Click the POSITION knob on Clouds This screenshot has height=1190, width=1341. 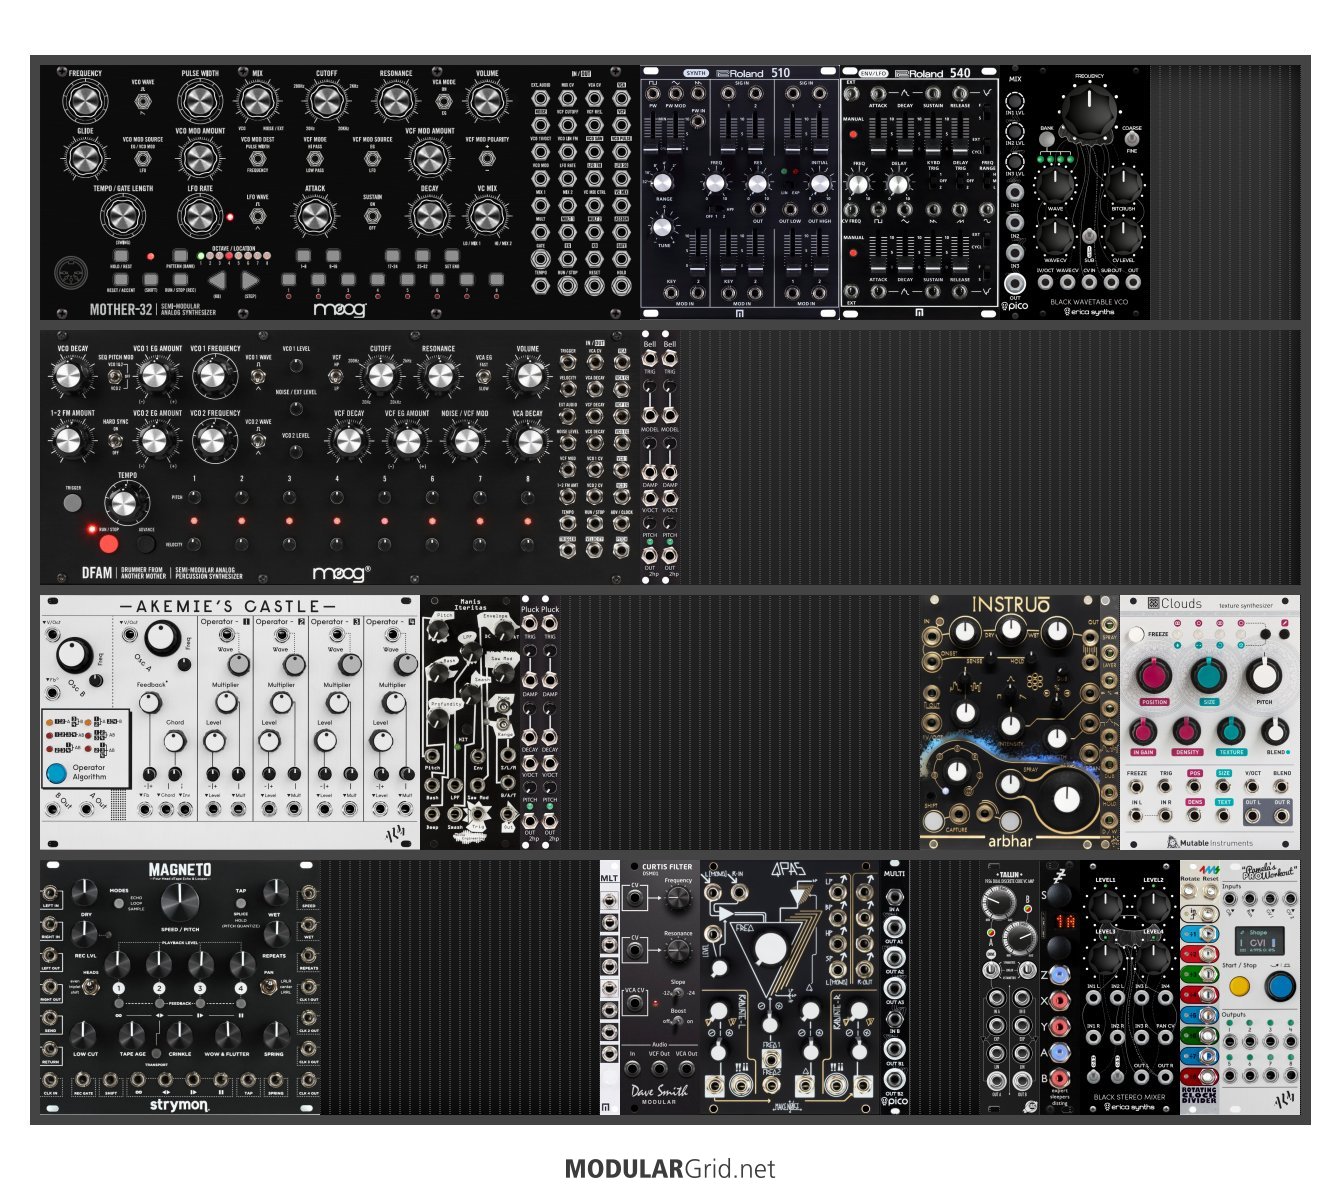[x=1155, y=677]
